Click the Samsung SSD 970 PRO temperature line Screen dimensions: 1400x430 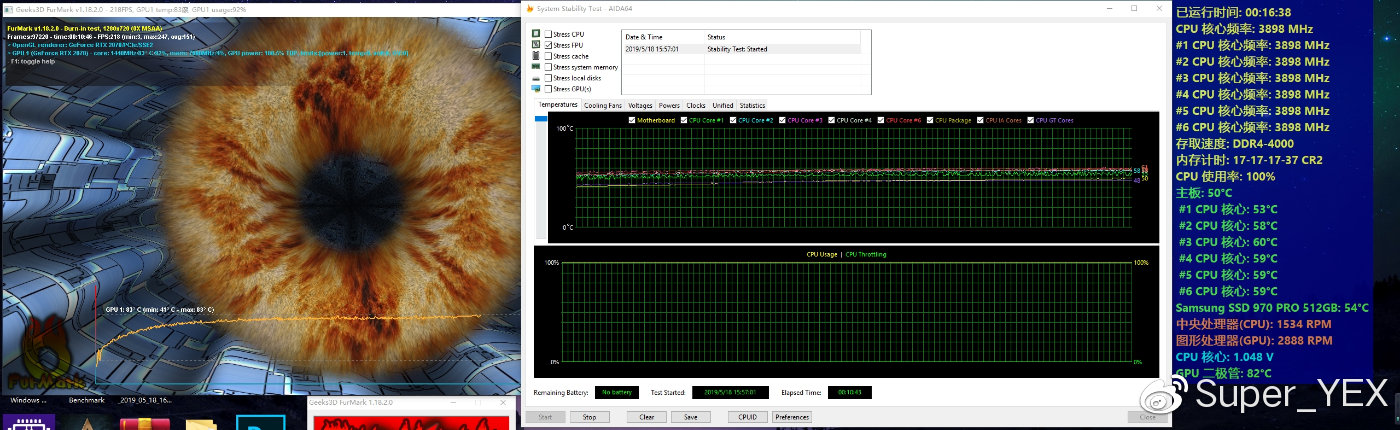1272,308
